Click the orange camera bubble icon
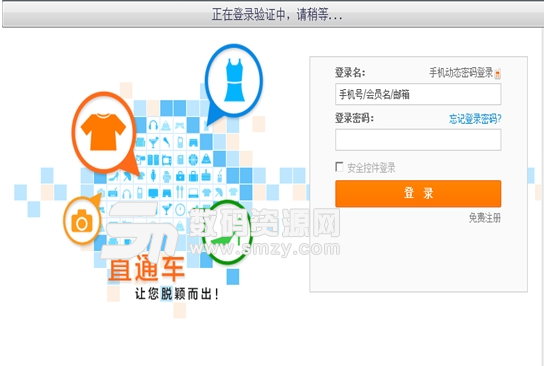The height and width of the screenshot is (366, 546). click(x=82, y=220)
